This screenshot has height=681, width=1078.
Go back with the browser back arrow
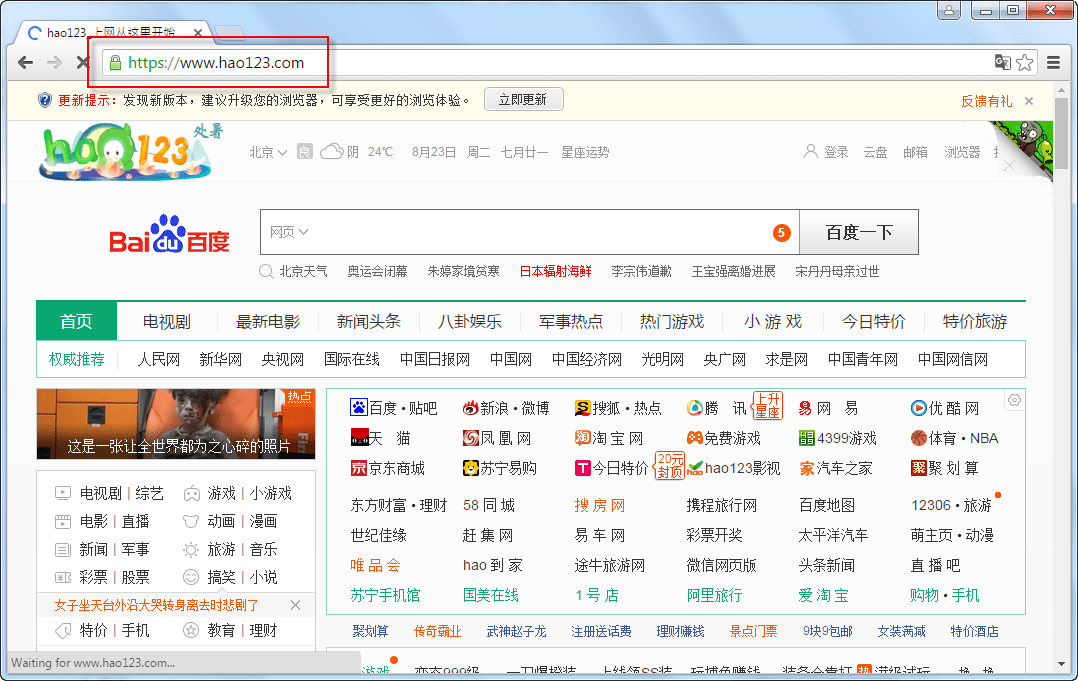point(25,63)
